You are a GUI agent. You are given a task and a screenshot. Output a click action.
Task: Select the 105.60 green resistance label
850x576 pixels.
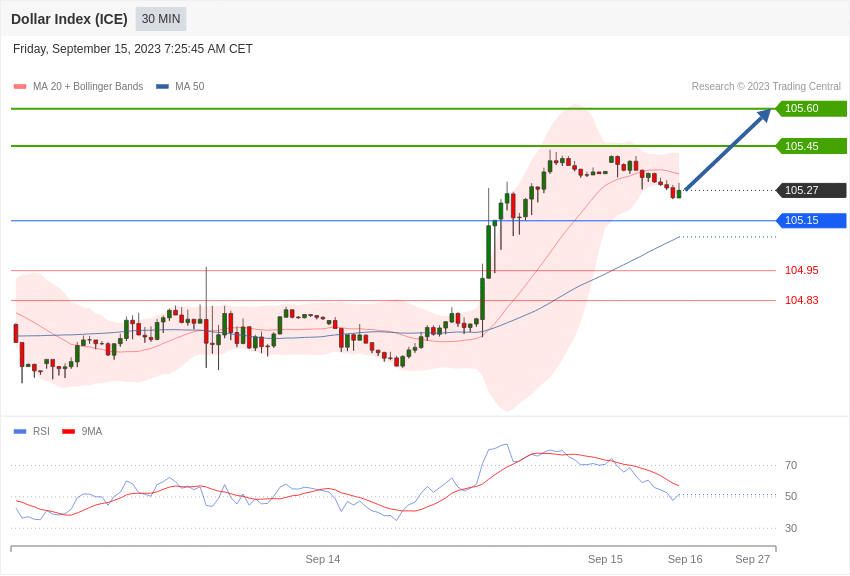812,108
